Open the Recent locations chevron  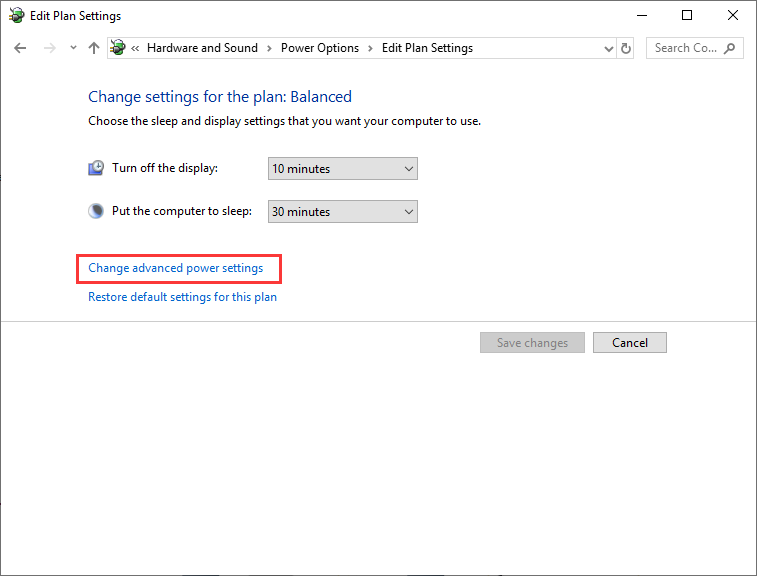(x=73, y=48)
